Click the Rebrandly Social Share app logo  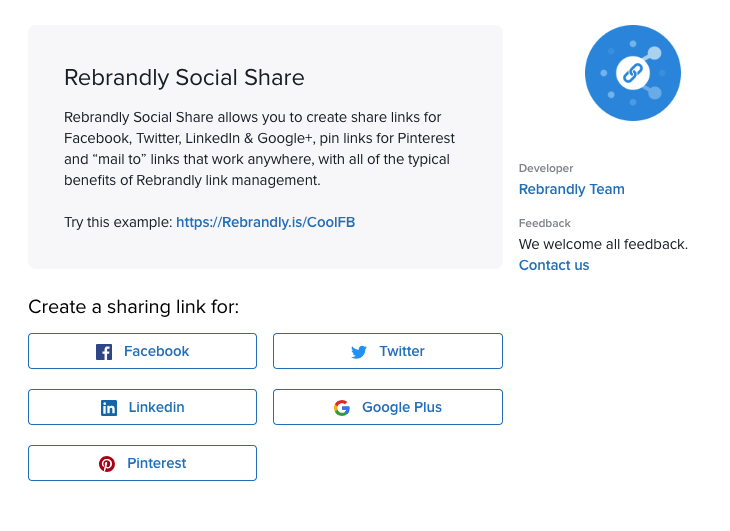pyautogui.click(x=633, y=73)
